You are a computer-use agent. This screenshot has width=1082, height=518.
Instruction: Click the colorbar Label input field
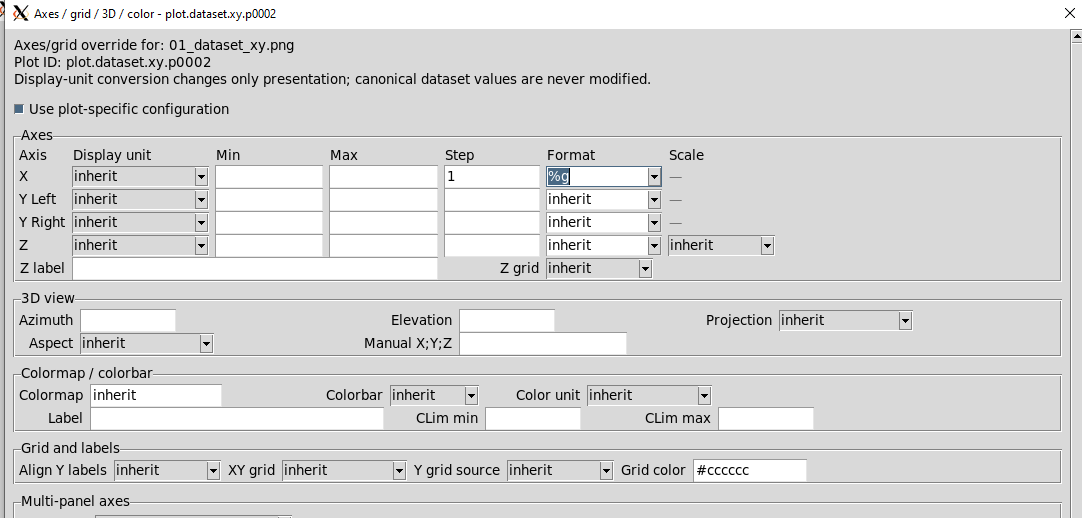pos(237,418)
